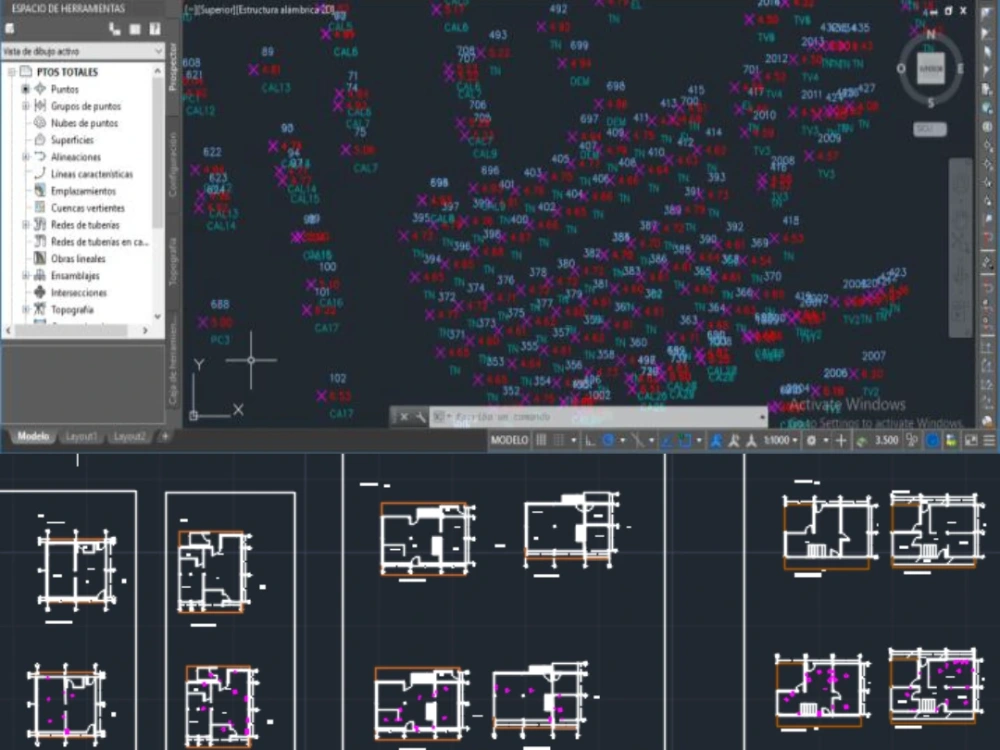Select Superficies tree item
The width and height of the screenshot is (1000, 750).
coord(72,140)
